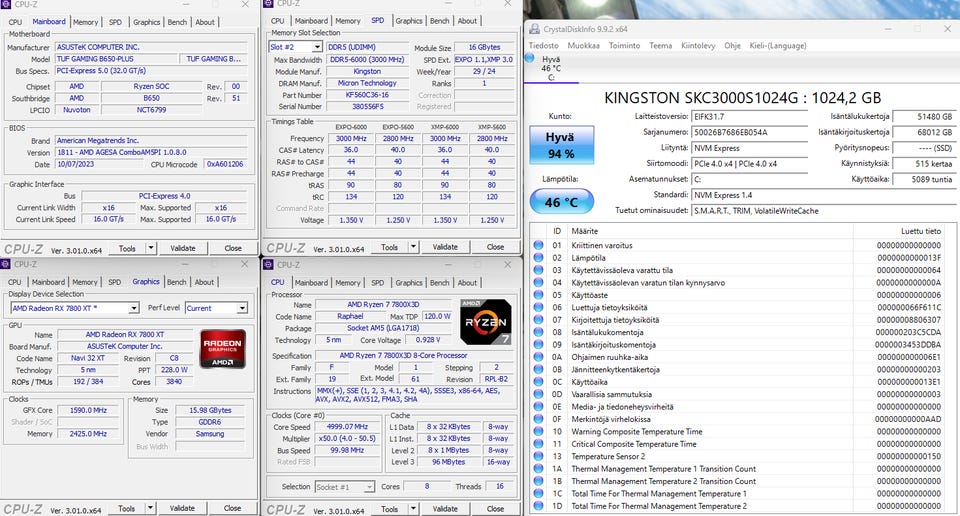Viewport: 960px width, 516px height.
Task: Click CPU-Z CPU window title icon
Action: tap(268, 265)
